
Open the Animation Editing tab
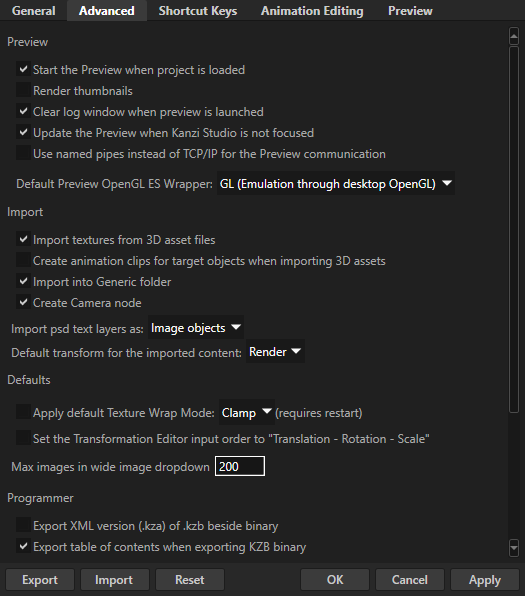(312, 11)
